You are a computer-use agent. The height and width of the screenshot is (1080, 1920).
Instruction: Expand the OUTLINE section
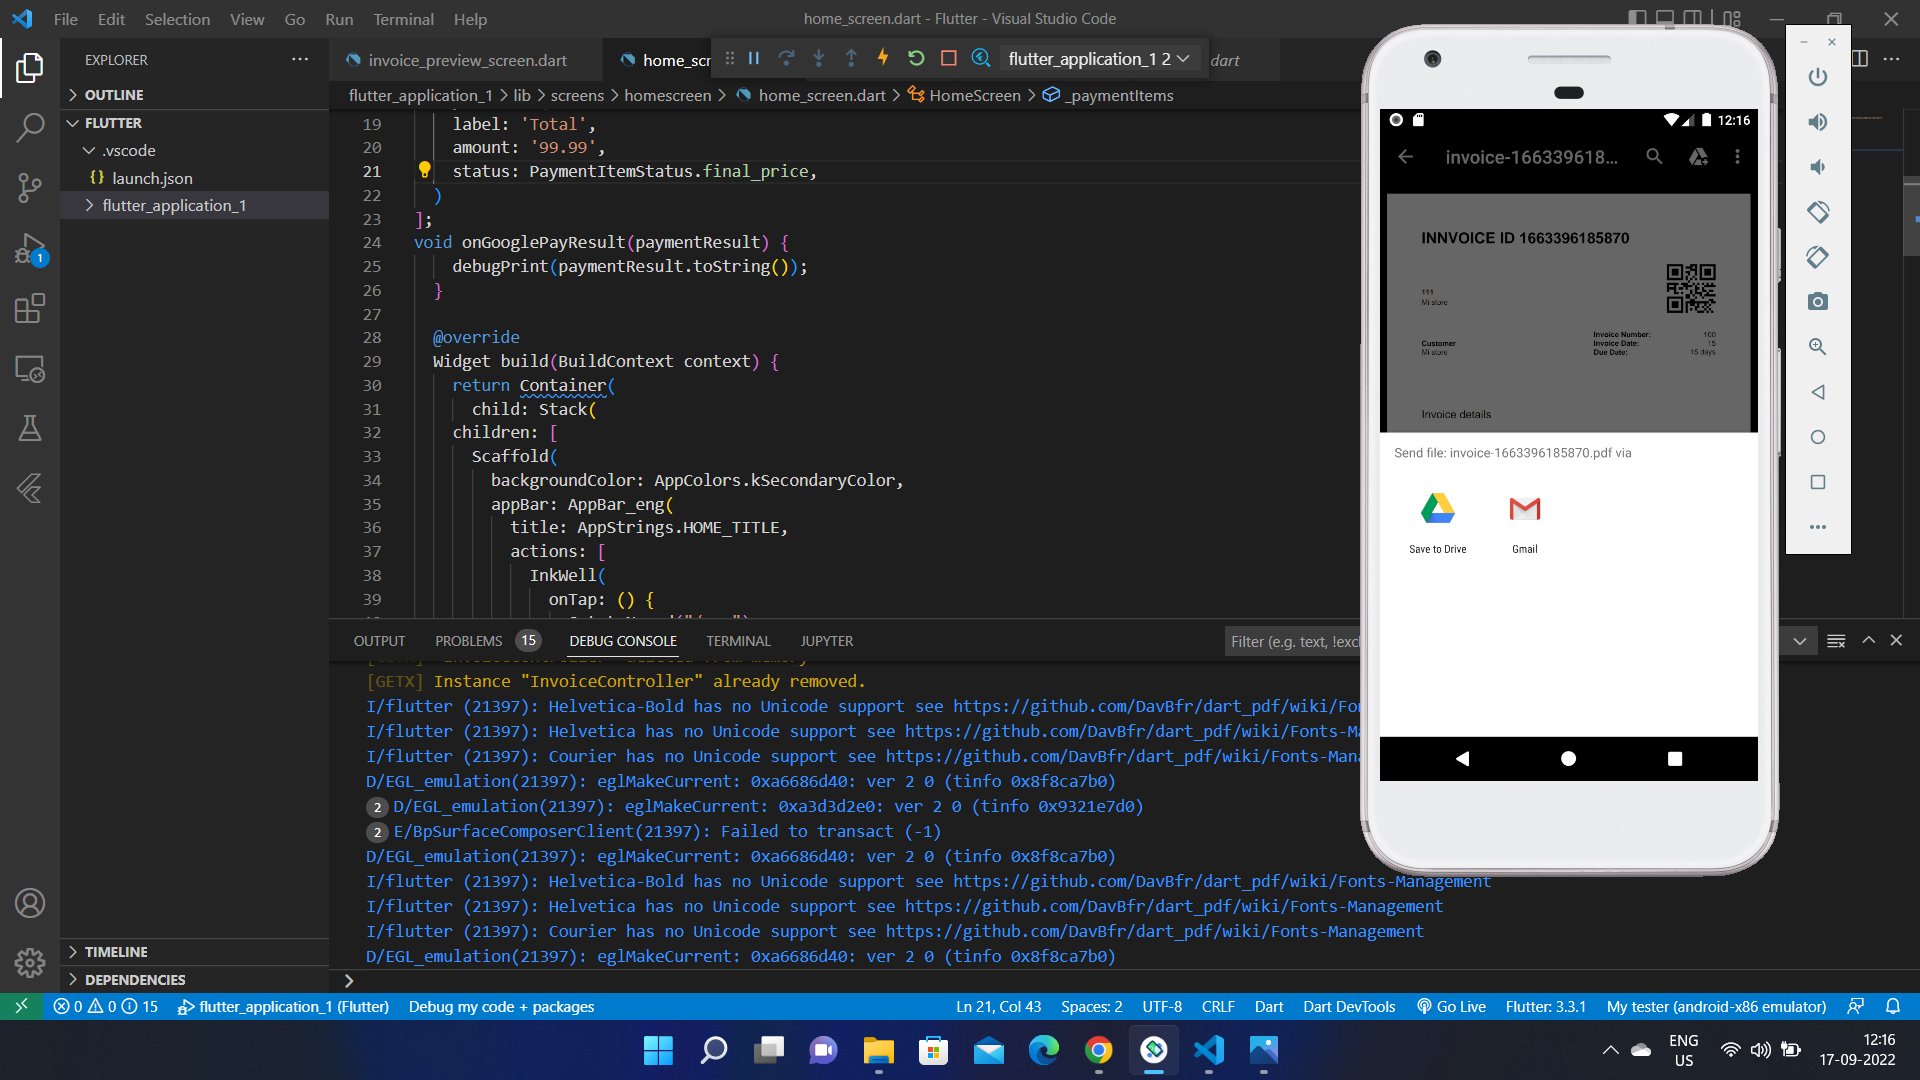click(195, 95)
